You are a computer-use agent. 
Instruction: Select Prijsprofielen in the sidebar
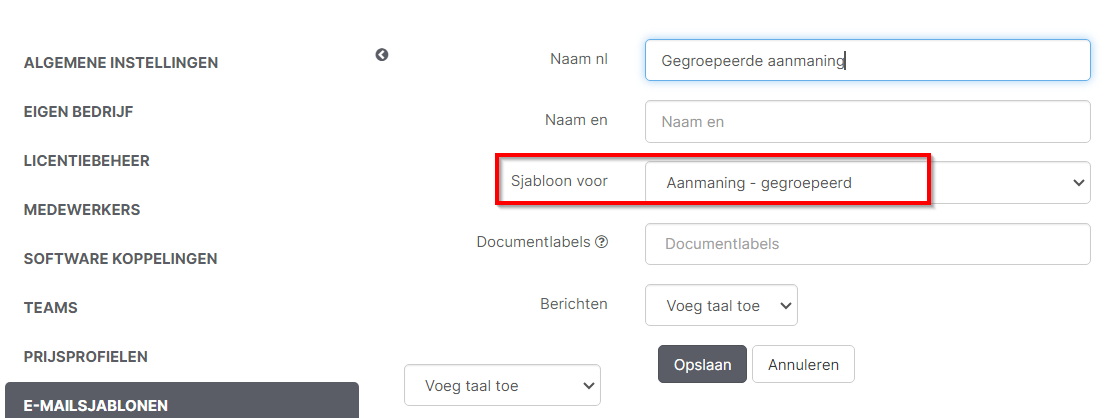point(86,357)
